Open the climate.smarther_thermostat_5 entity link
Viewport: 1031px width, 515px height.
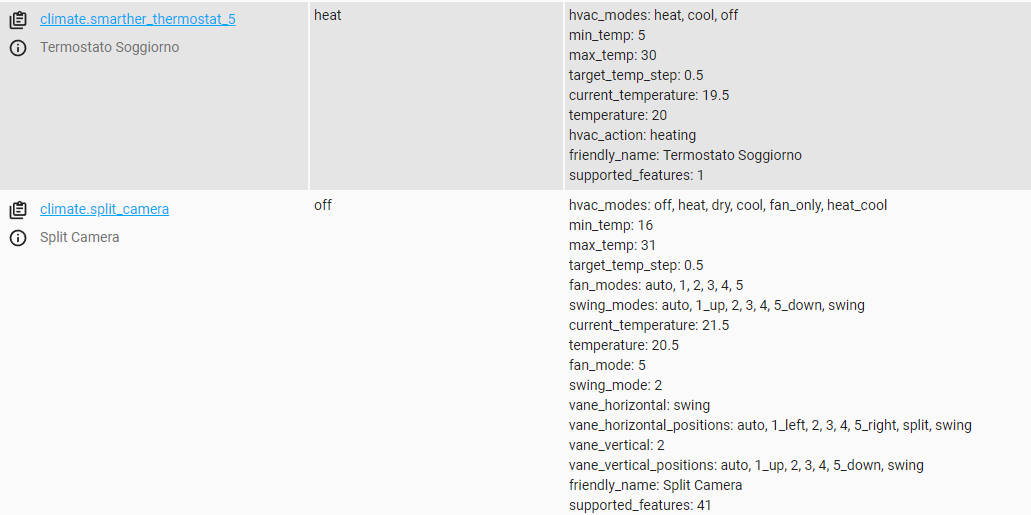point(137,19)
